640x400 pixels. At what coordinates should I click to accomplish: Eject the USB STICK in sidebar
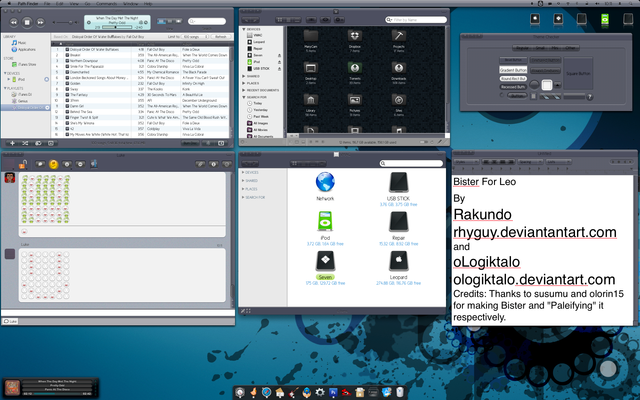coord(280,69)
